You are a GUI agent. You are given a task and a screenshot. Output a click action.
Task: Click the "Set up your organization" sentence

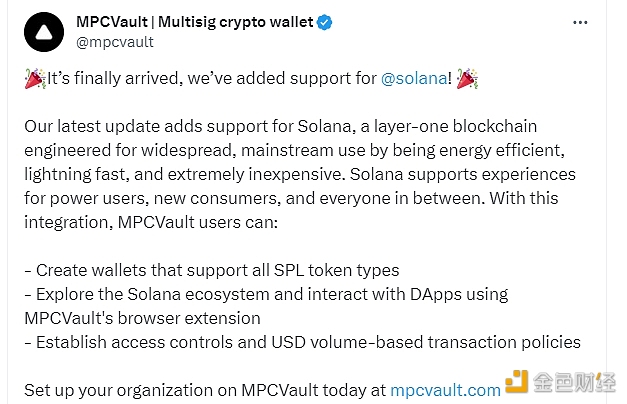click(262, 390)
